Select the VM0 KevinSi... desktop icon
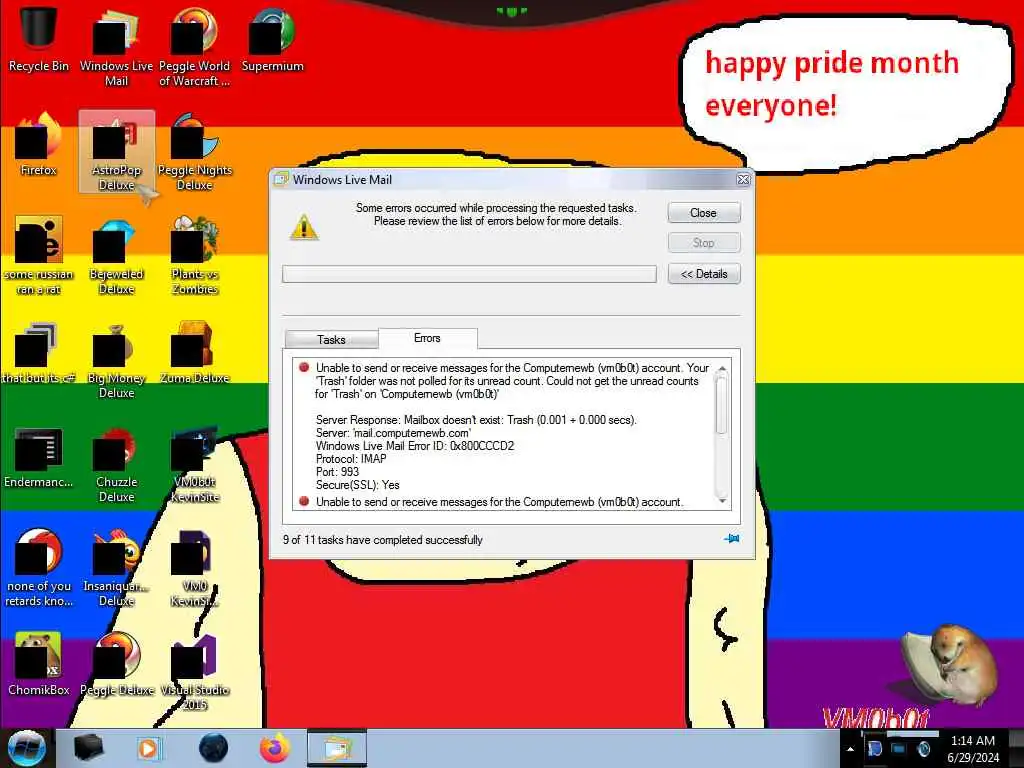Screen dimensions: 1024x768 [x=195, y=567]
